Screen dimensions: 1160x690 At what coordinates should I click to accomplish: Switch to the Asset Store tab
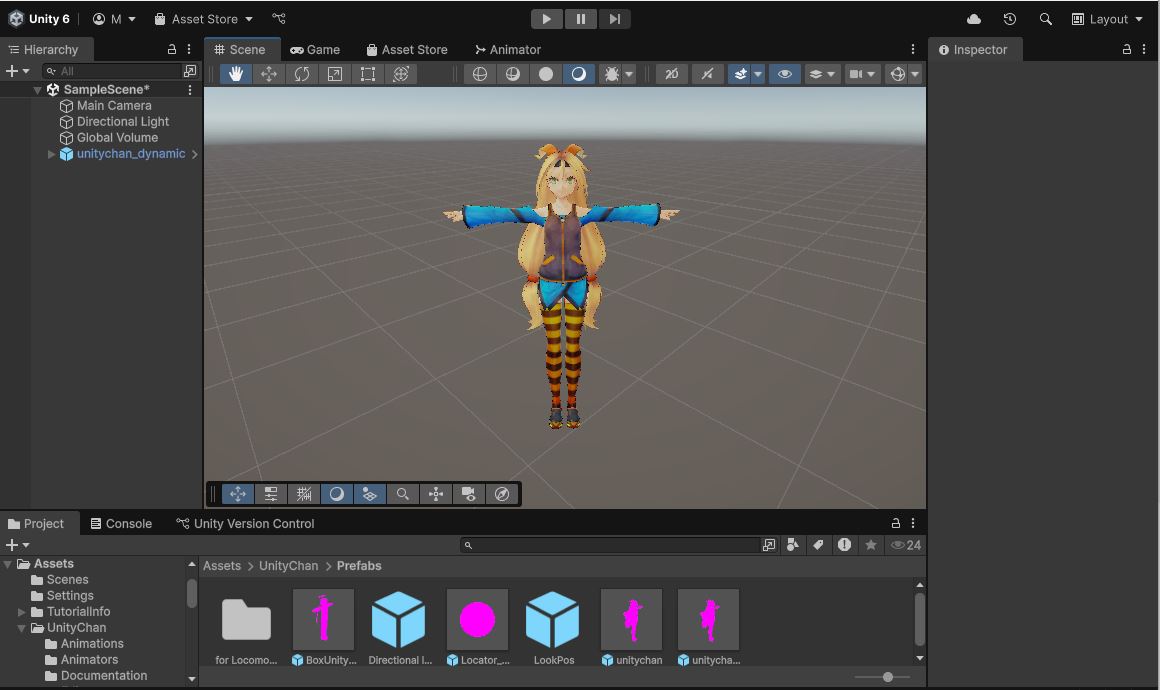407,50
